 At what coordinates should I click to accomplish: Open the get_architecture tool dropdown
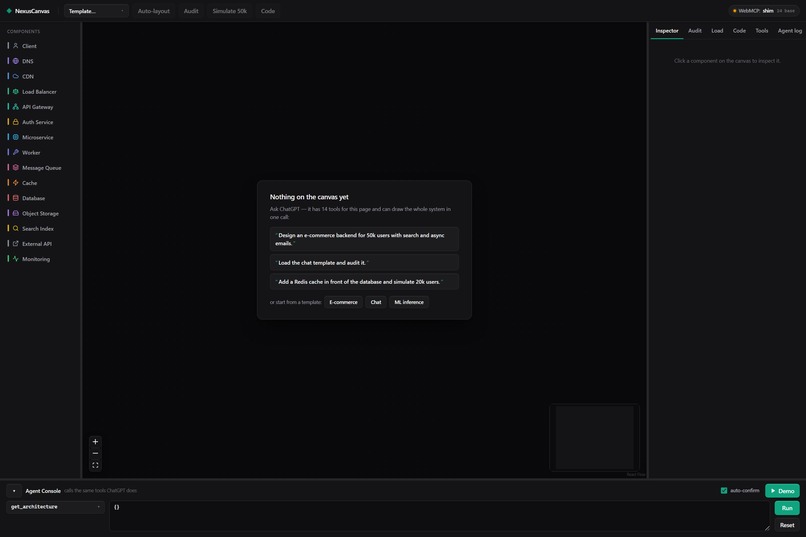coord(56,507)
